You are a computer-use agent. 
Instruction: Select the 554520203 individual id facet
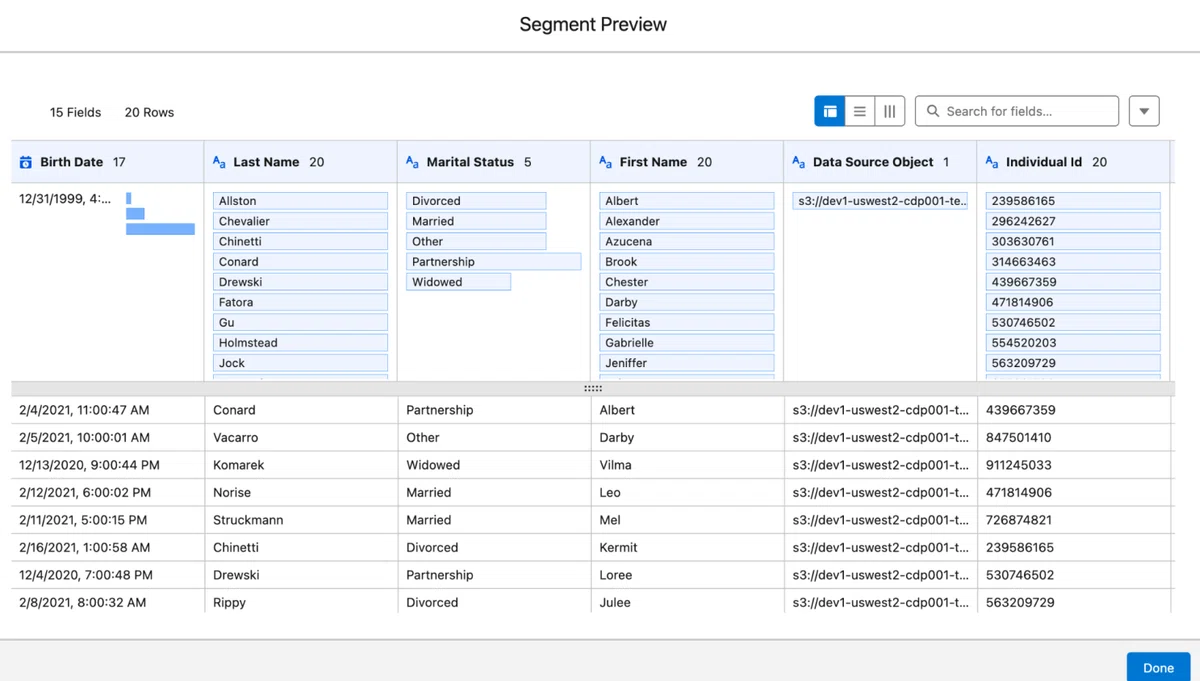click(x=1073, y=343)
